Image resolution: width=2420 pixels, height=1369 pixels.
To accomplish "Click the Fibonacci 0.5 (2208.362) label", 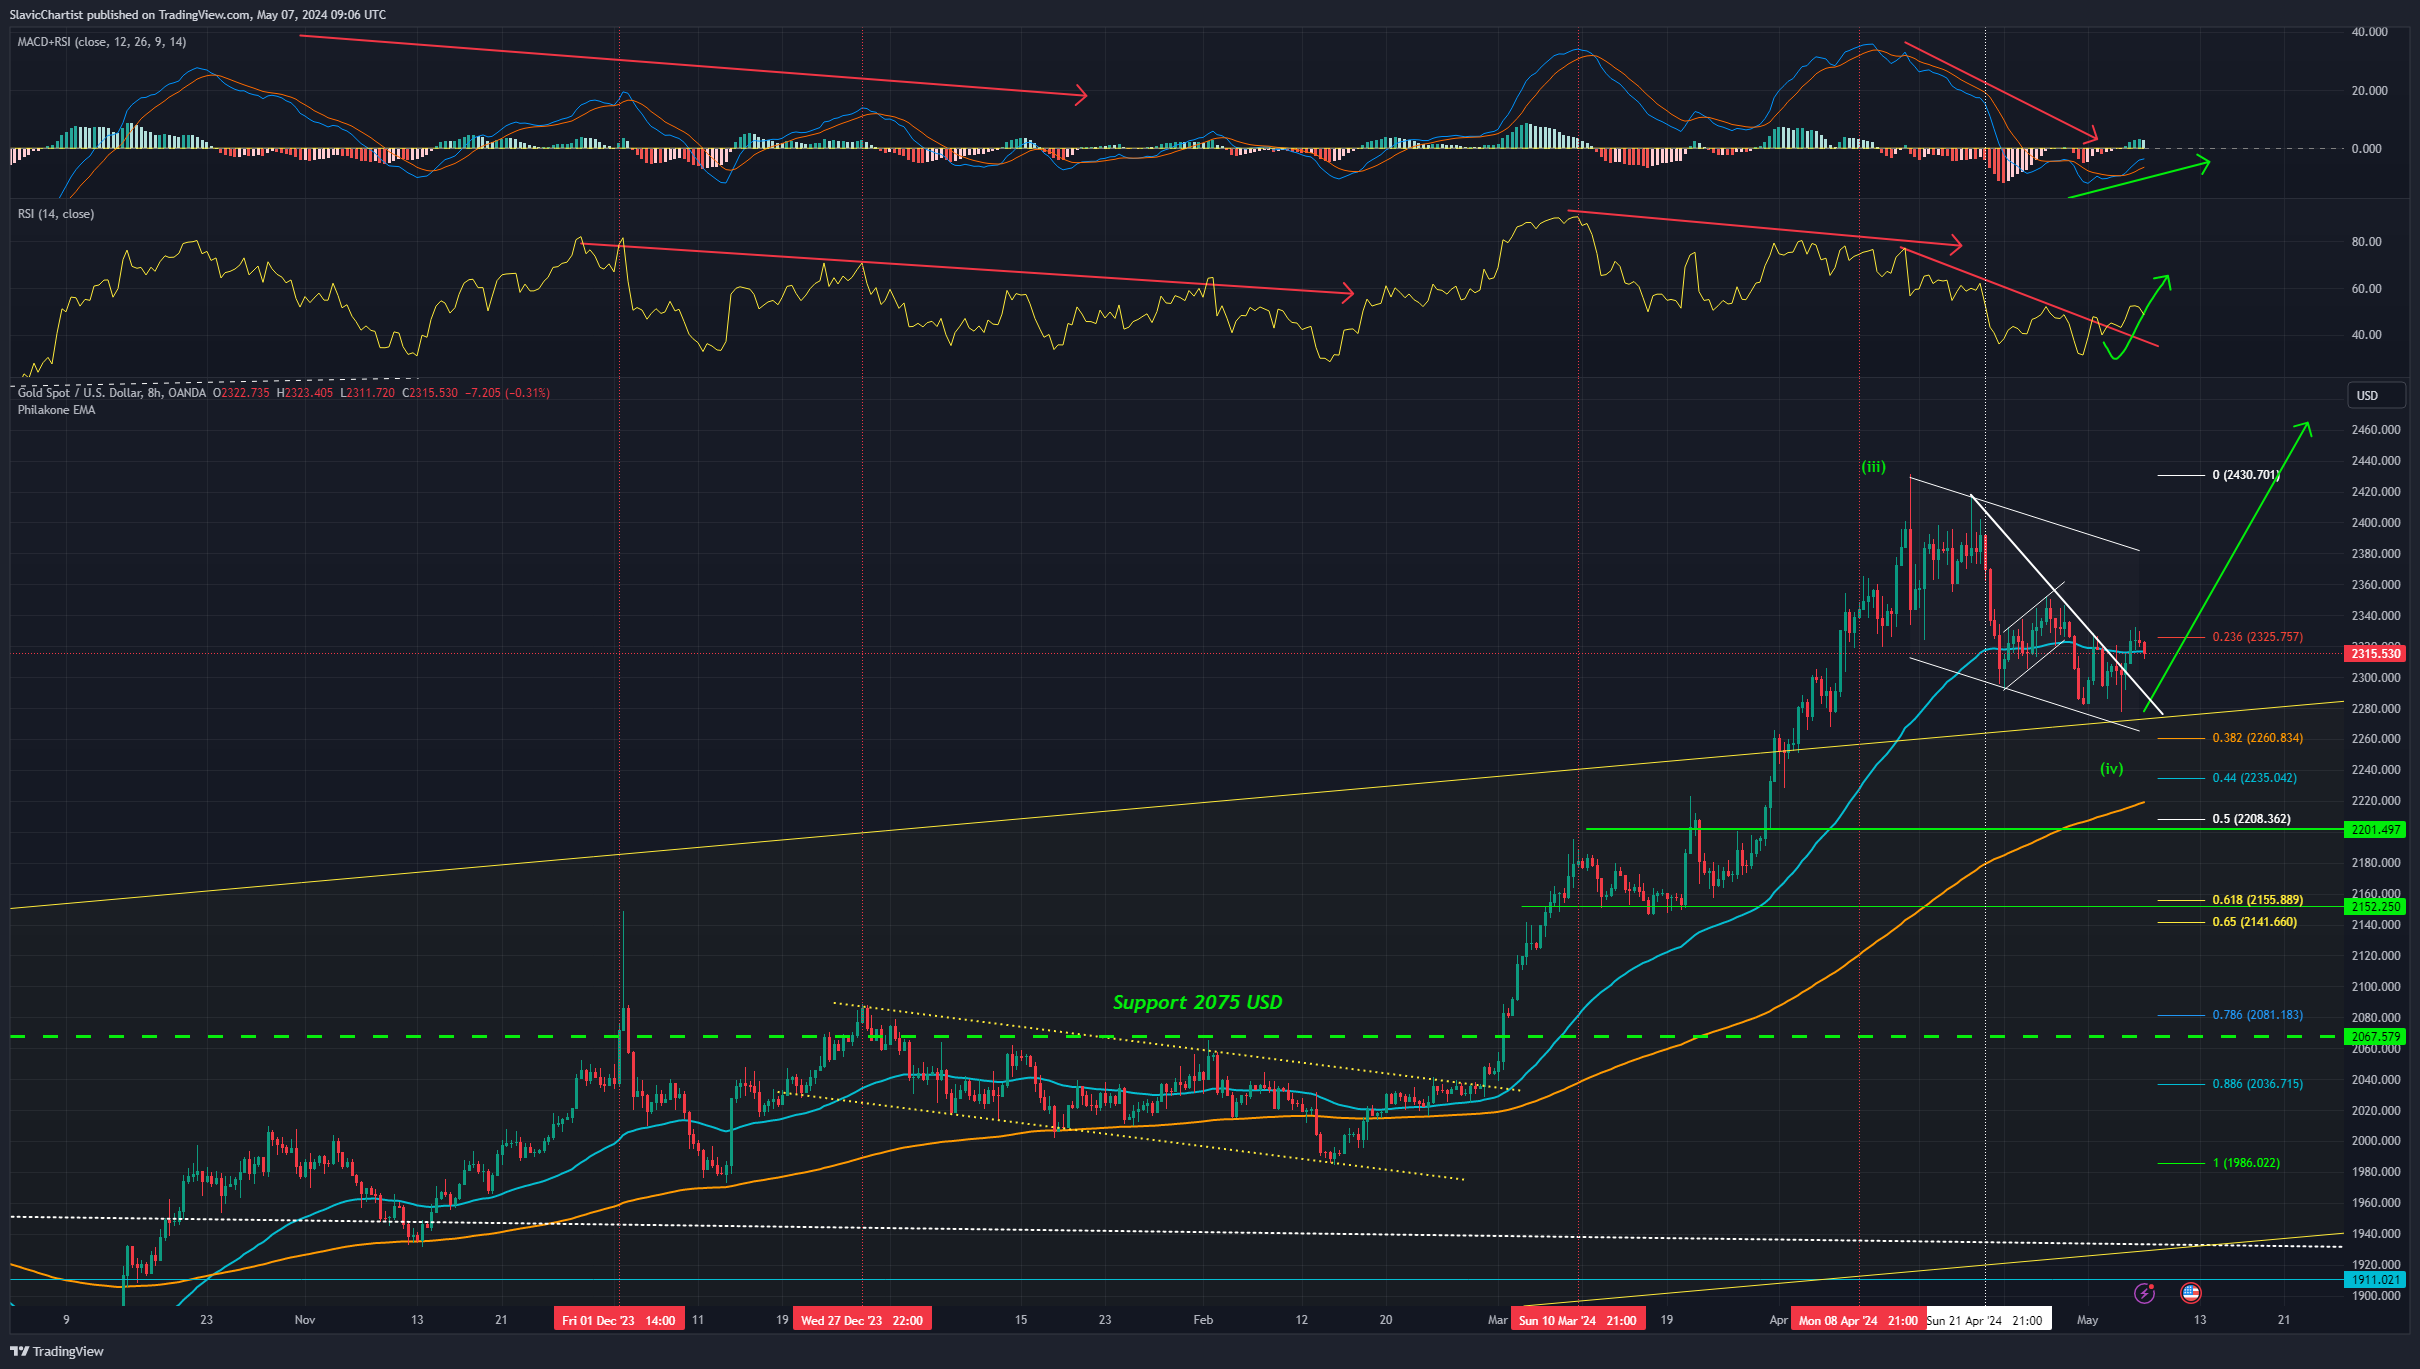I will pos(2251,819).
